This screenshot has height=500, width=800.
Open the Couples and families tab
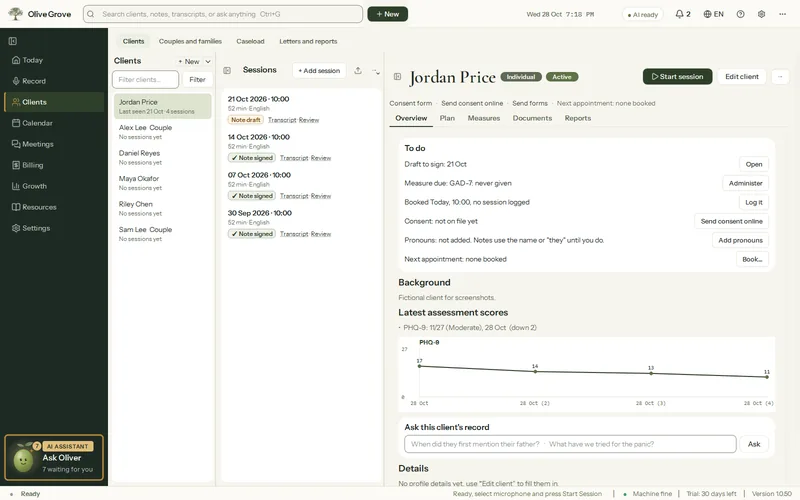(x=190, y=41)
